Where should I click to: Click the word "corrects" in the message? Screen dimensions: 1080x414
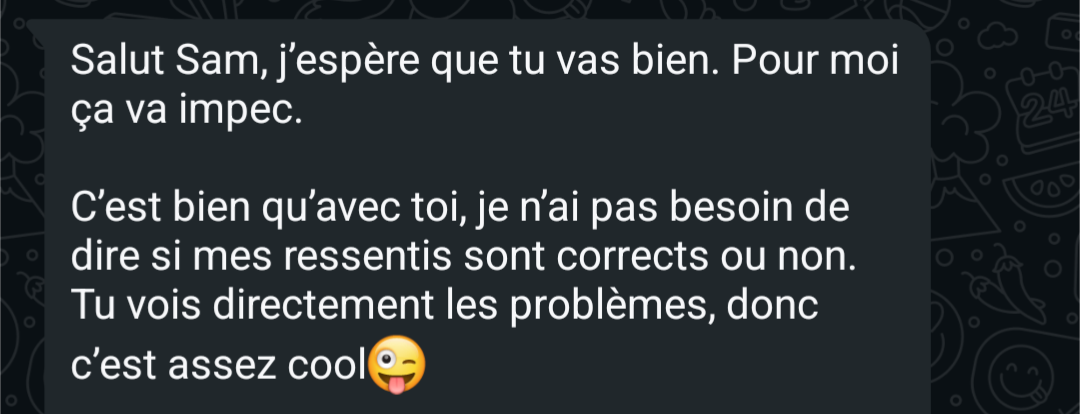pos(632,257)
